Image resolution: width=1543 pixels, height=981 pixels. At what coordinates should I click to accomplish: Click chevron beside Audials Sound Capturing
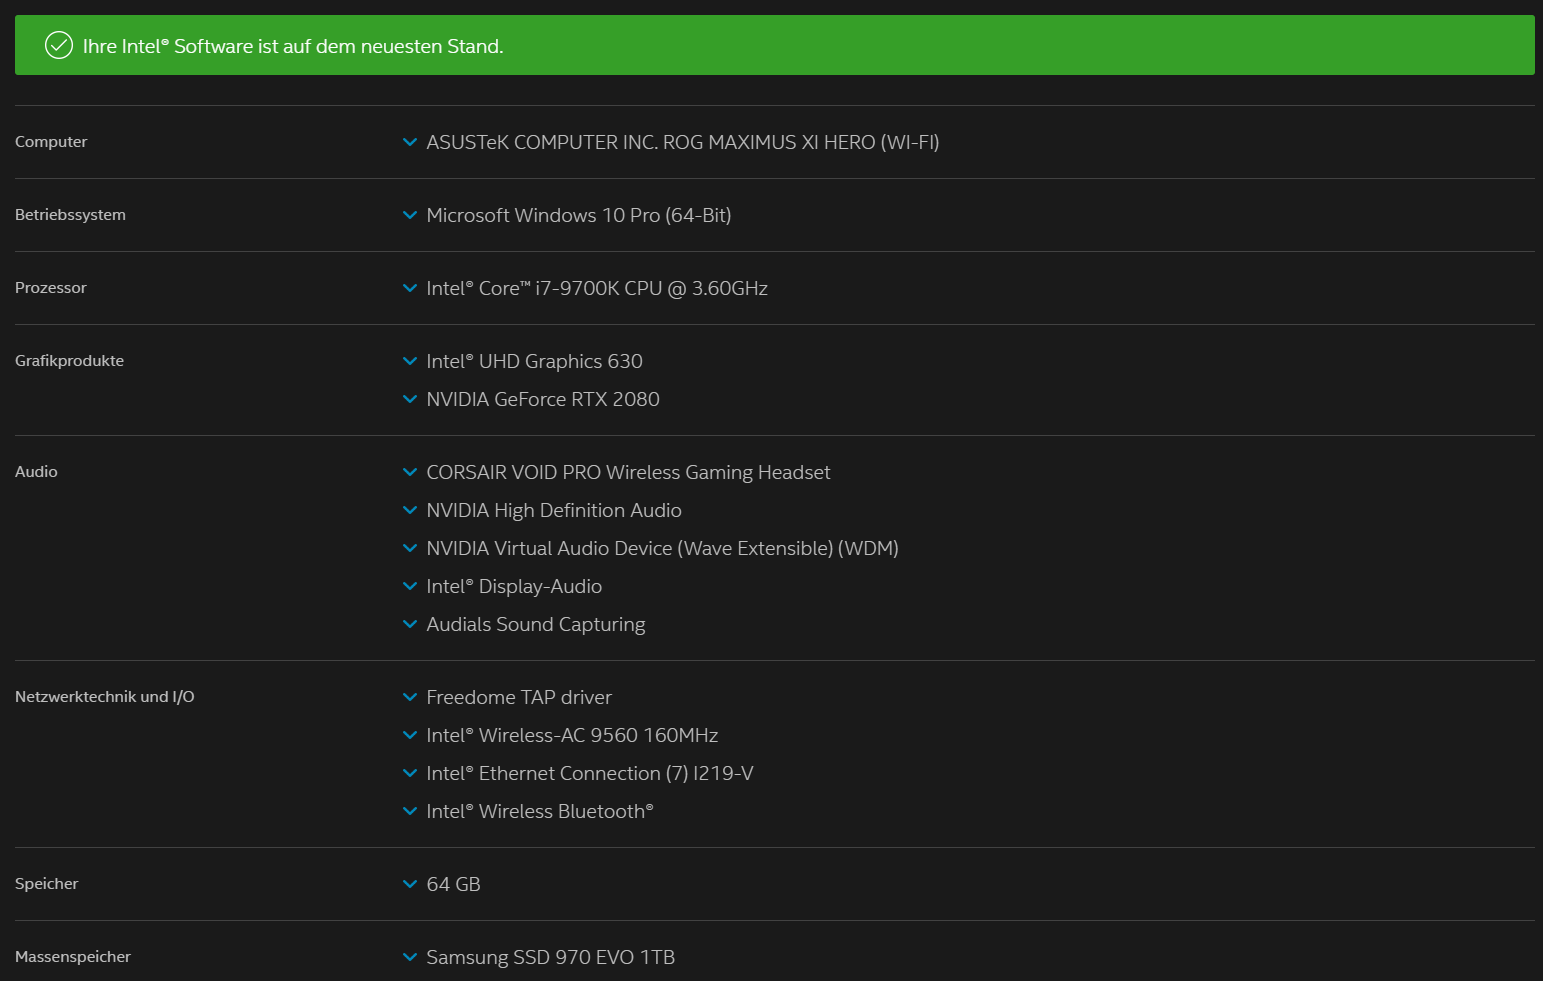tap(409, 624)
